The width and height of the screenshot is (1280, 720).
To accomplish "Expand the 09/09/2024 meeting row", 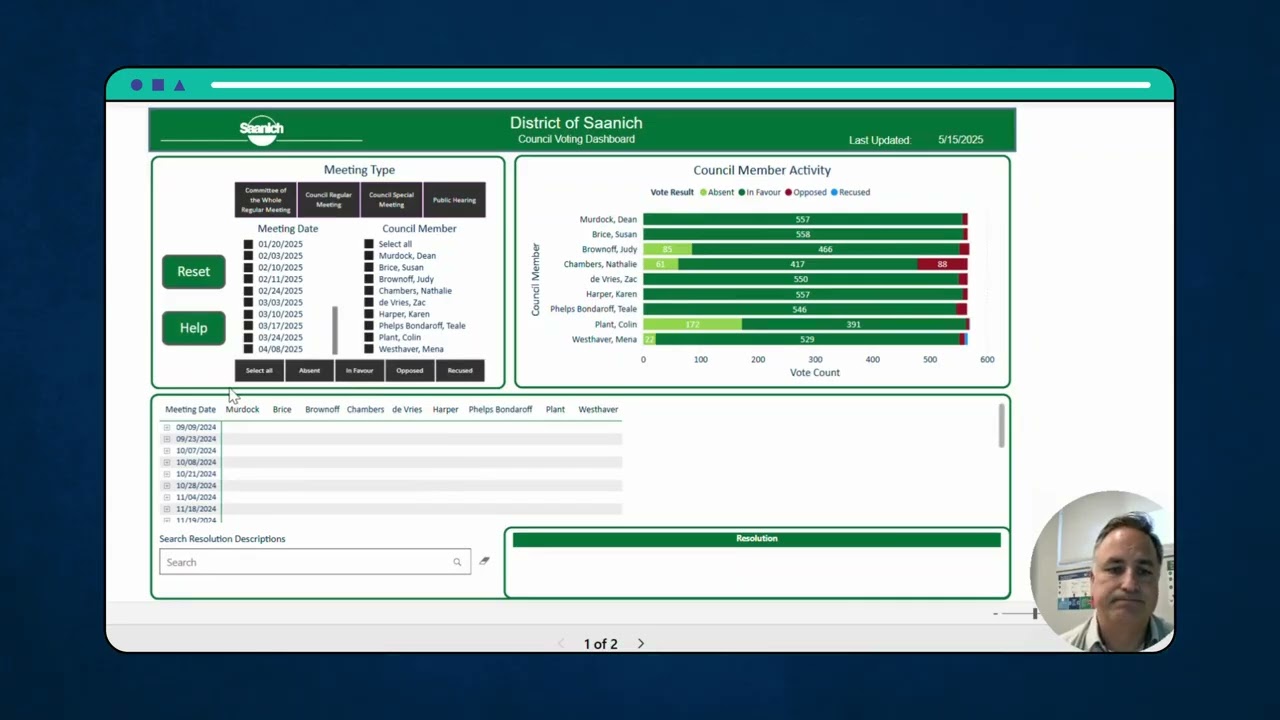I will [167, 427].
